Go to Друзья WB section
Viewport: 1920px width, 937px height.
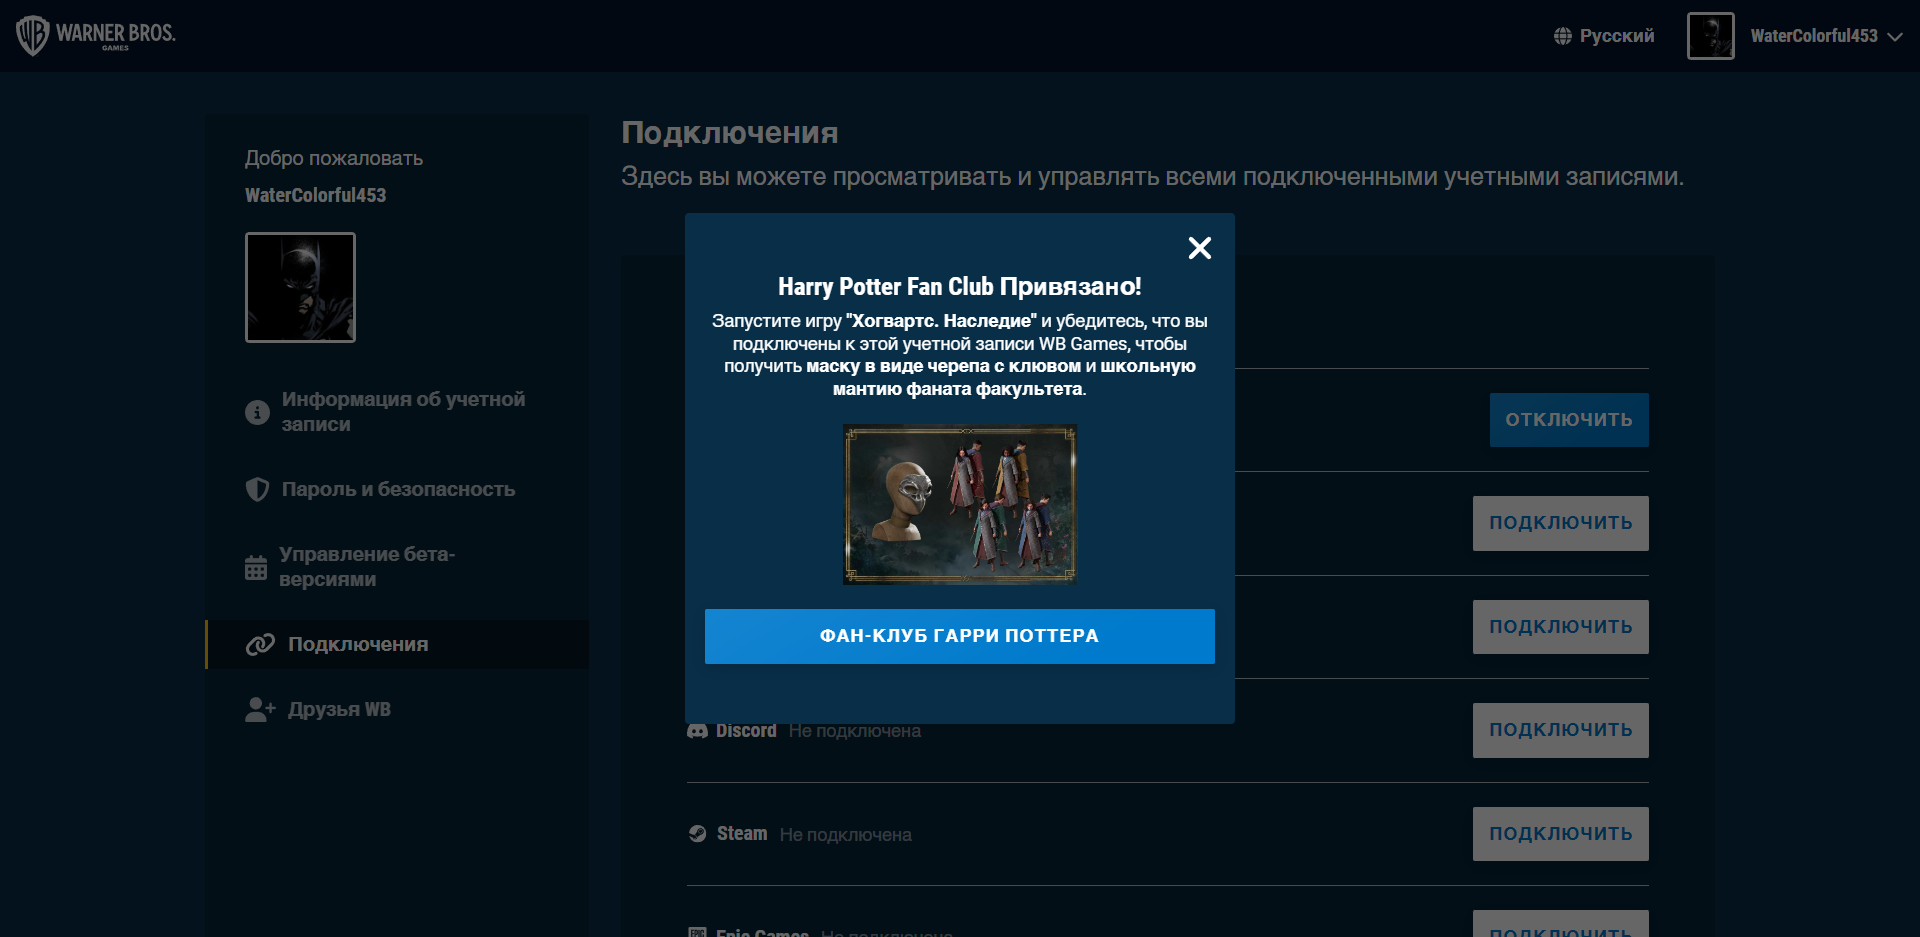pos(339,709)
